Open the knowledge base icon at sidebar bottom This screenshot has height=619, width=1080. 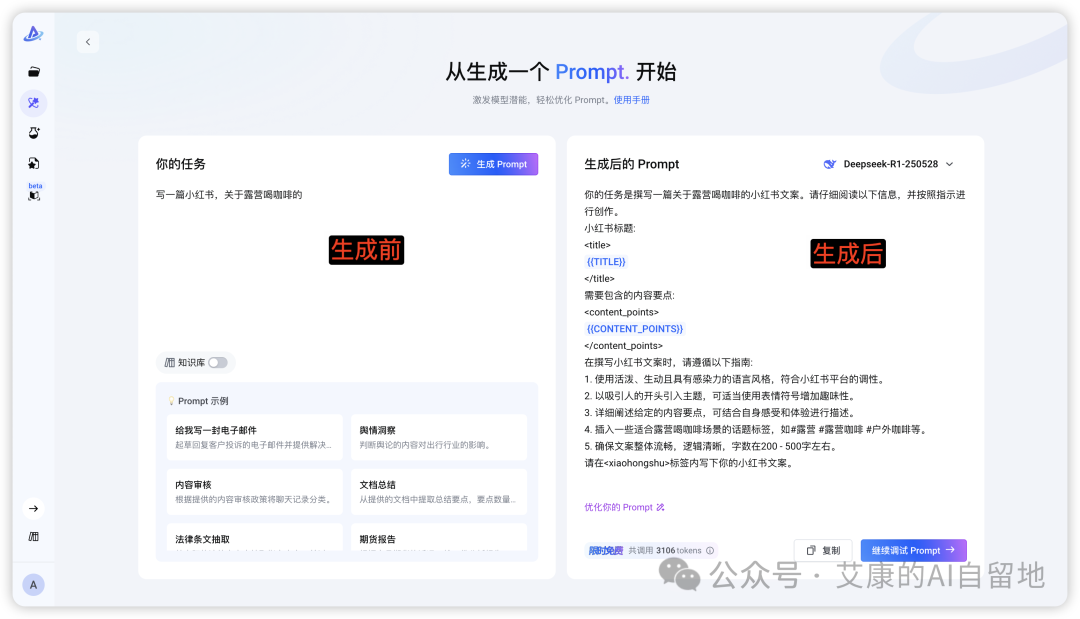[33, 536]
